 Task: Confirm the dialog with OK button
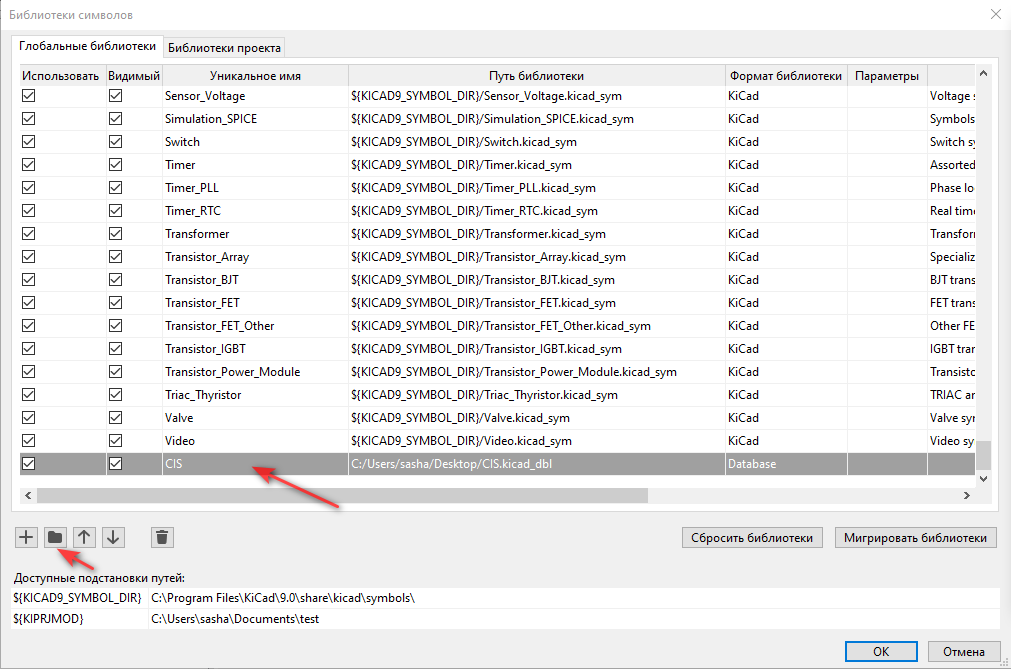point(881,651)
